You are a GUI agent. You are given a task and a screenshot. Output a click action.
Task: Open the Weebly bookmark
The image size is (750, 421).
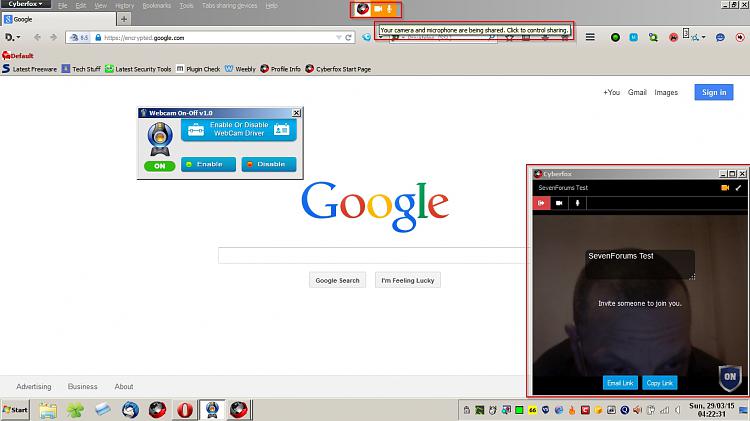tap(240, 69)
